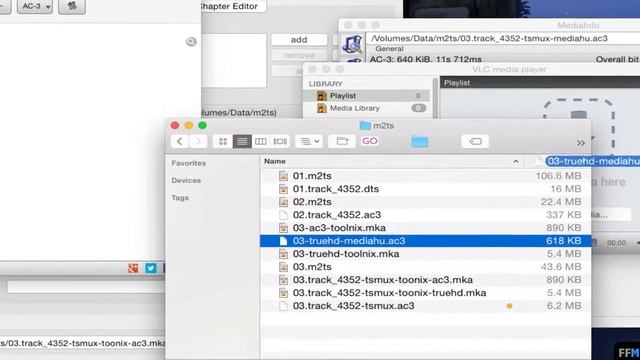
Task: Click the Google Plus share icon
Action: [133, 268]
